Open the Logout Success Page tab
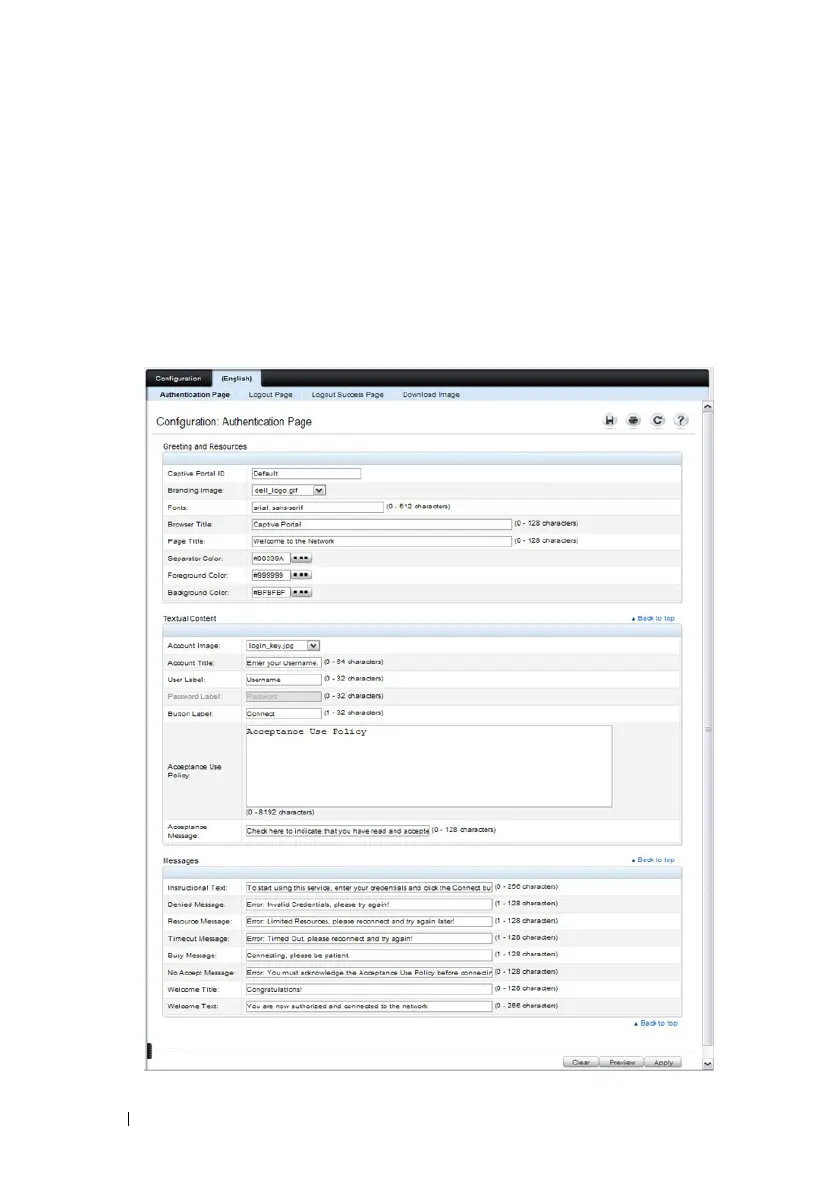Image resolution: width=840 pixels, height=1192 pixels. [x=347, y=395]
